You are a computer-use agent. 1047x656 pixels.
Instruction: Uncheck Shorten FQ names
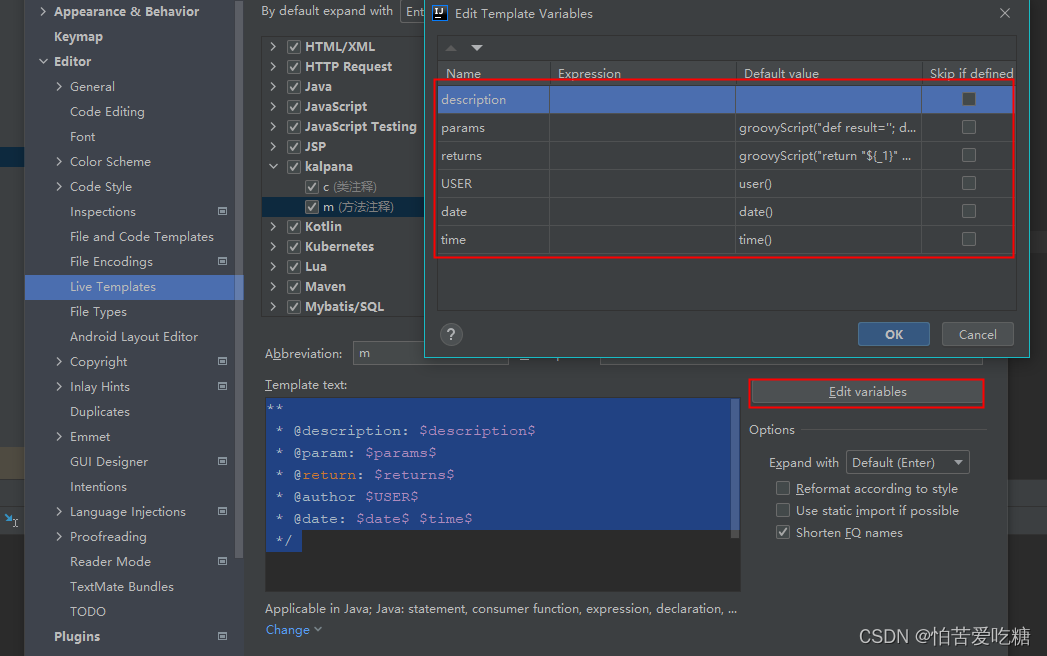click(x=783, y=532)
